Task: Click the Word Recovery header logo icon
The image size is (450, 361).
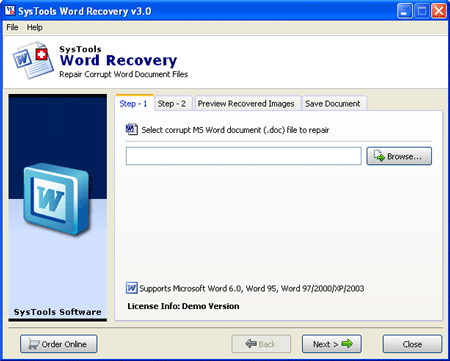Action: point(33,60)
